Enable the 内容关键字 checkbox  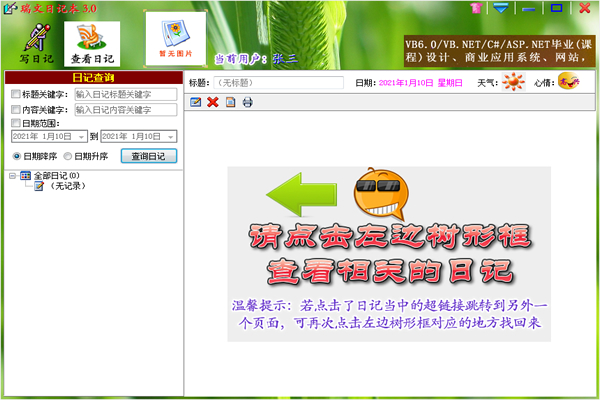[x=15, y=109]
